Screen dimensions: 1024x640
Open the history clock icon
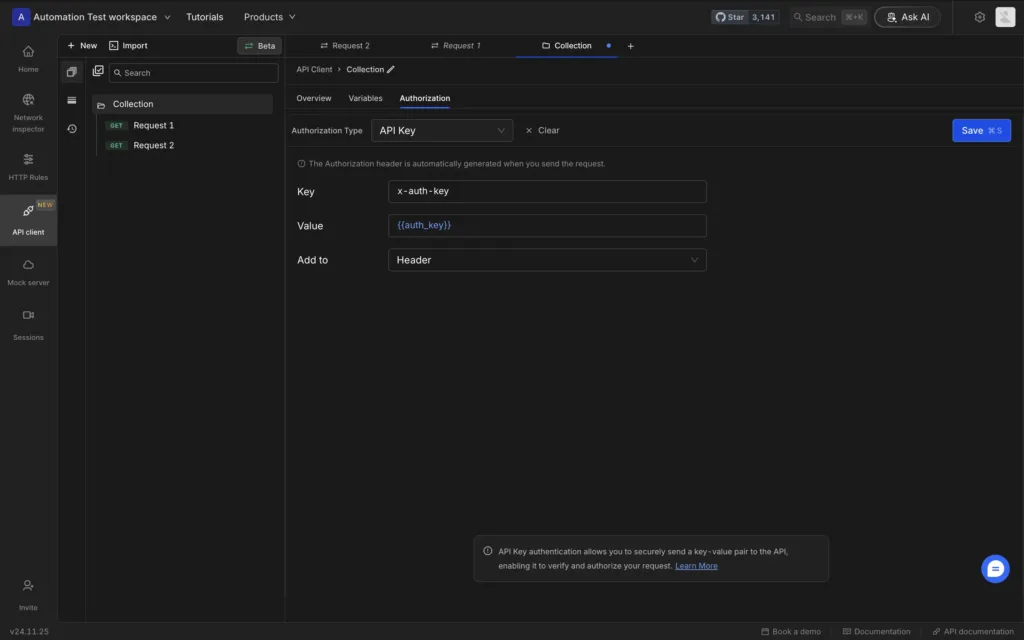(72, 129)
